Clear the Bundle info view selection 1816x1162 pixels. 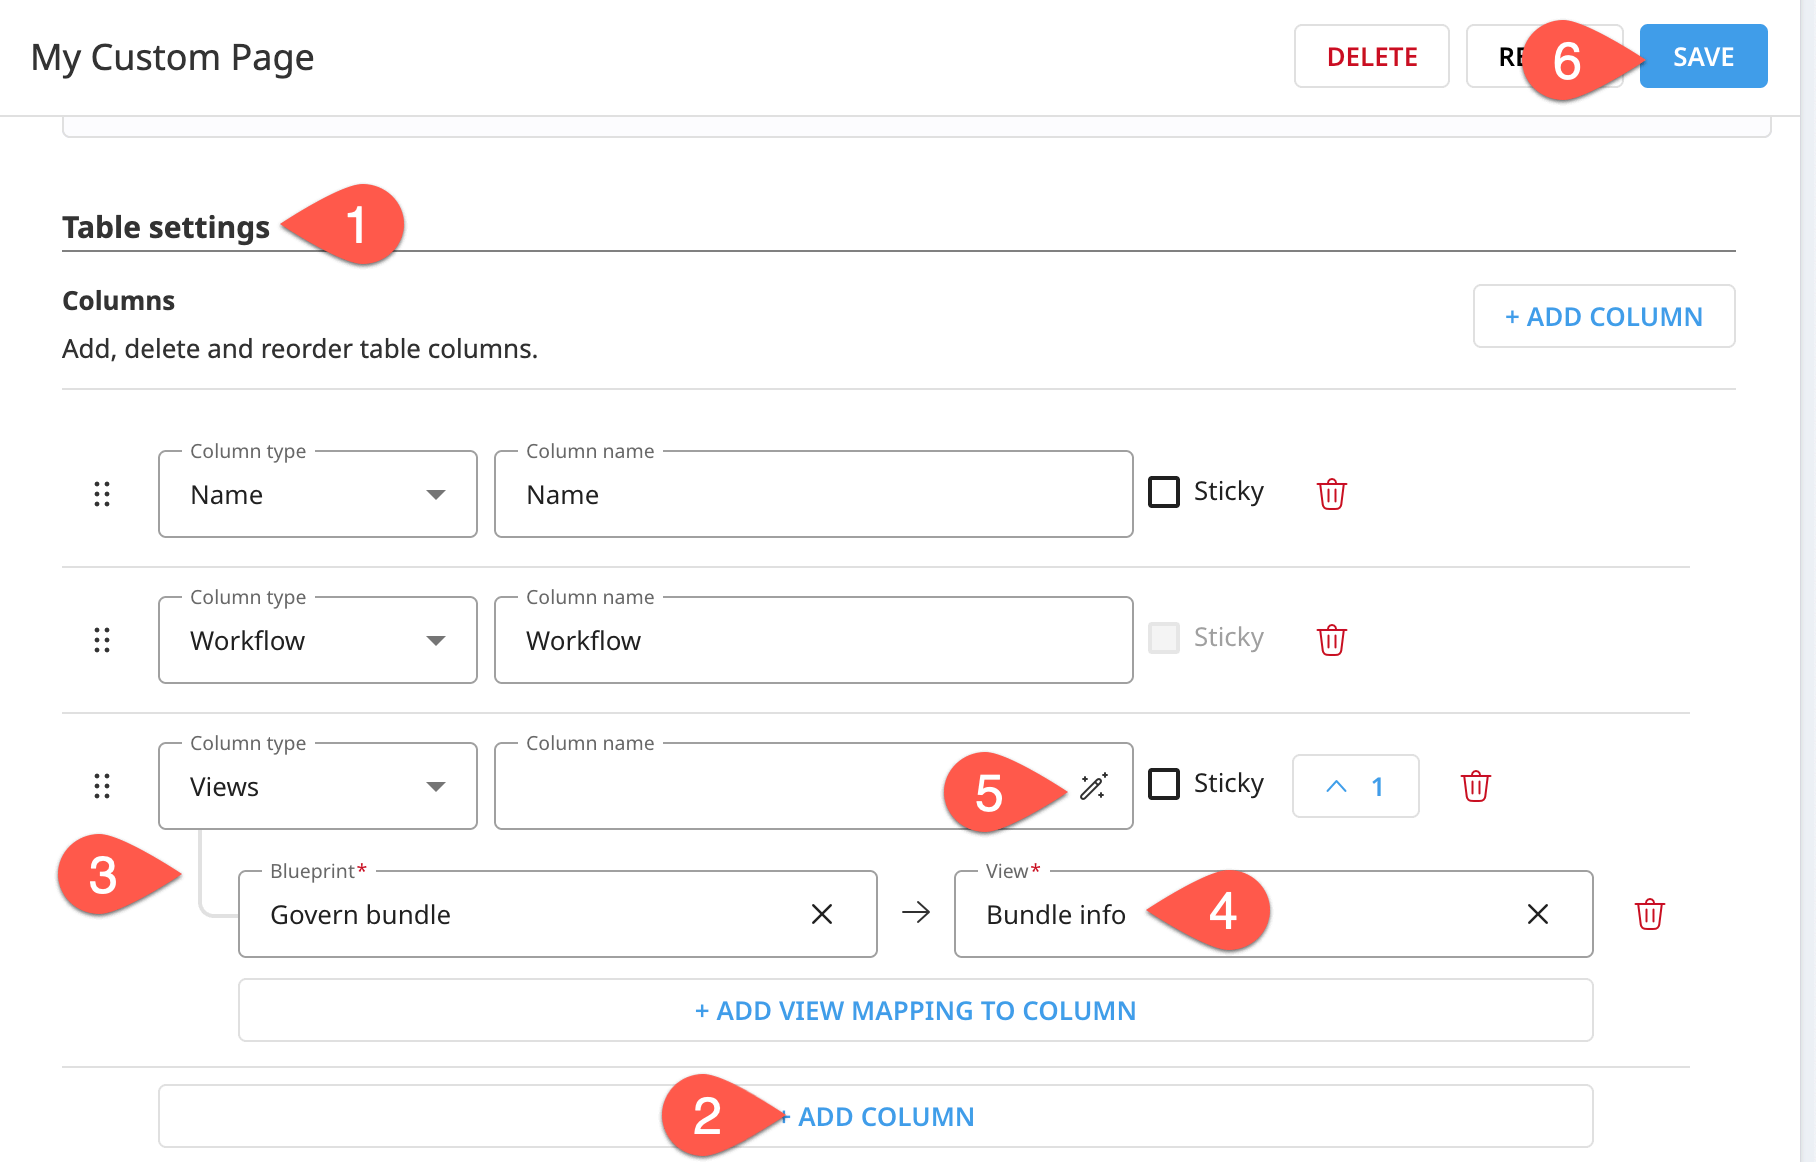[1537, 913]
